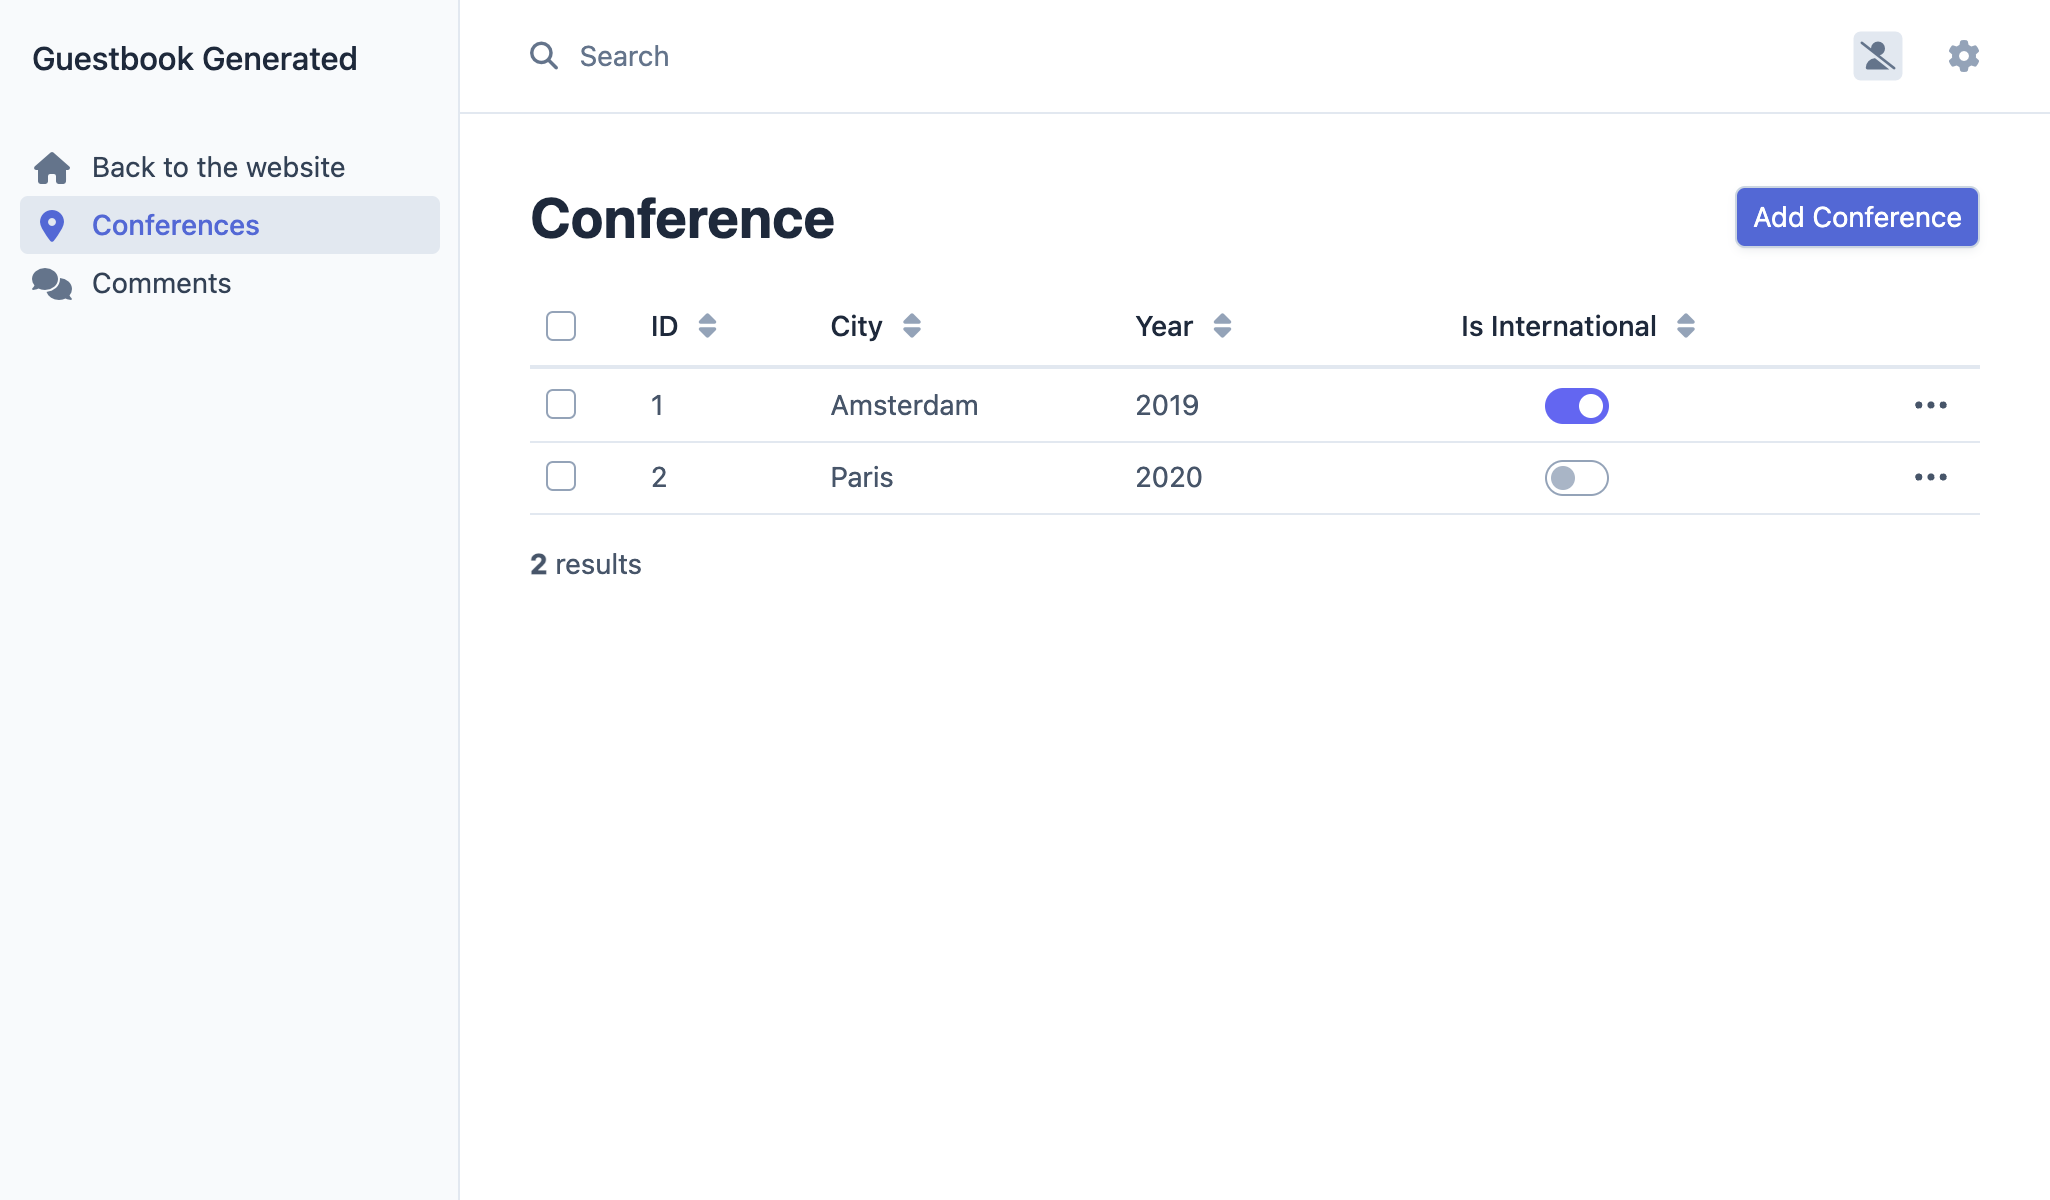Enable Is International for Paris
Viewport: 2050px width, 1200px height.
click(x=1576, y=478)
